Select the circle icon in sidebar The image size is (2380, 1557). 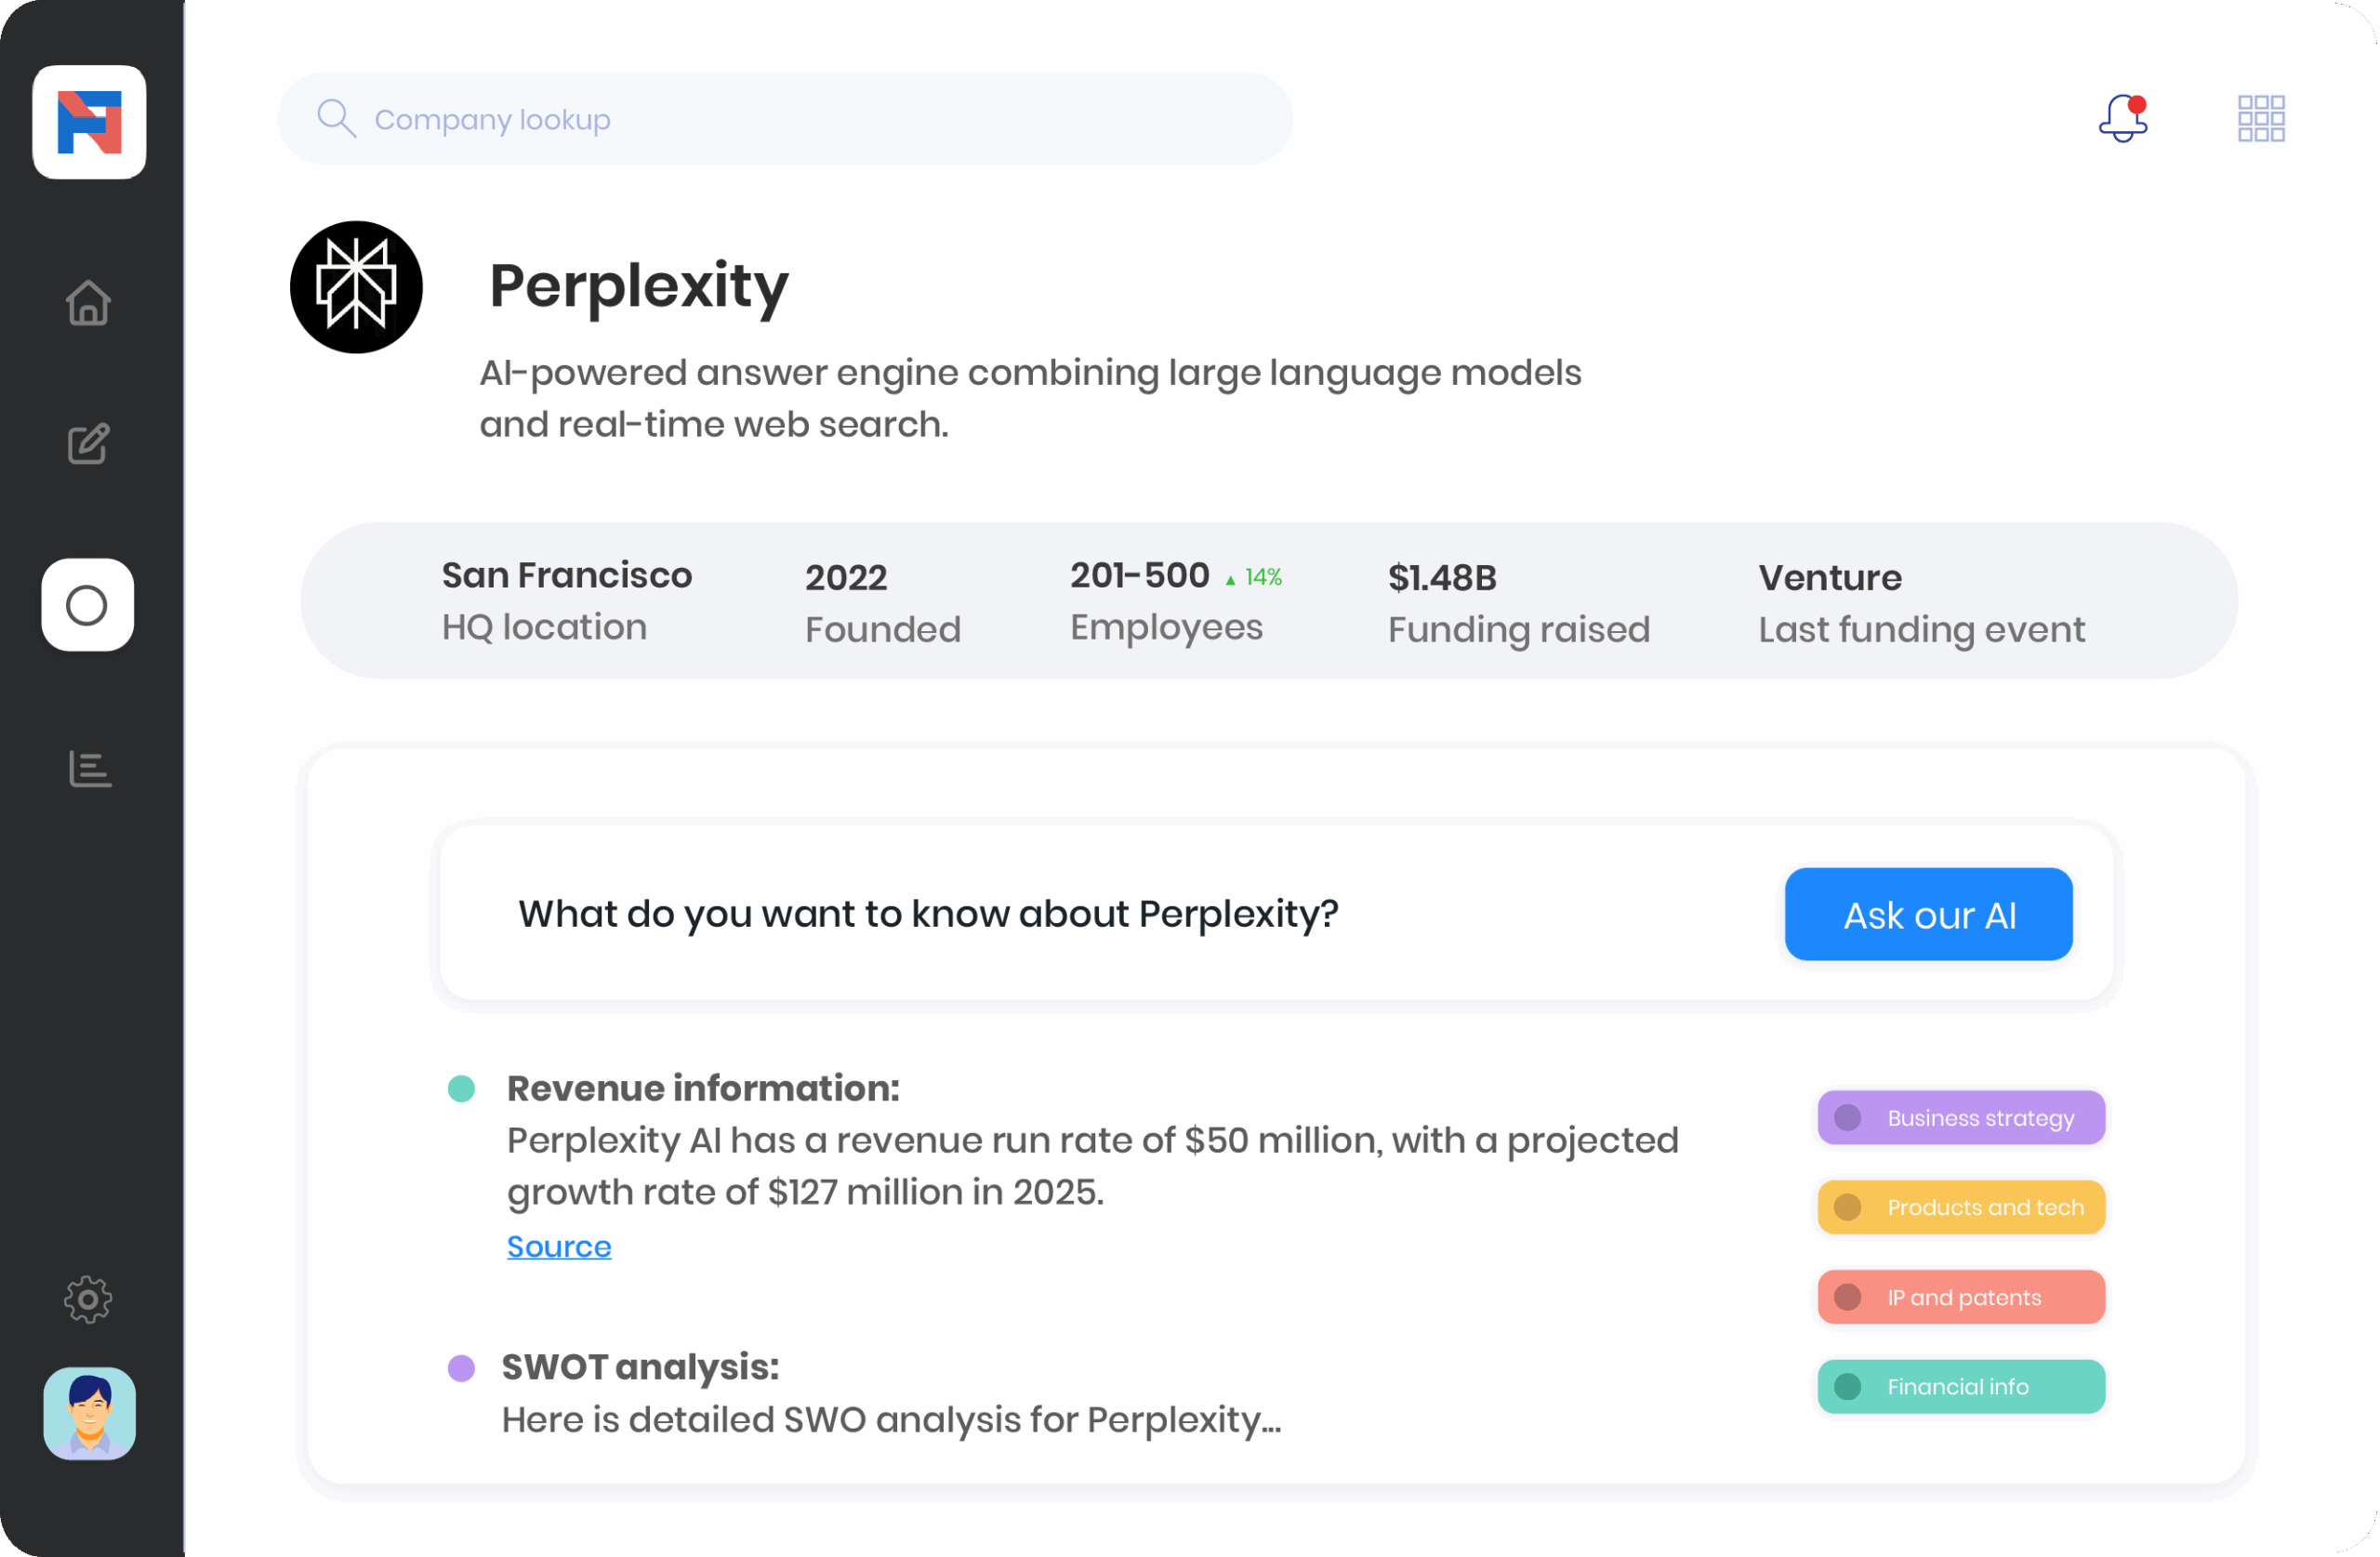[x=87, y=605]
